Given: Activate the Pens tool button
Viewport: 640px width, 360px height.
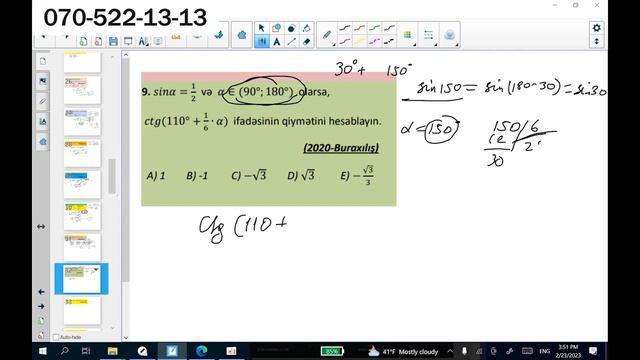Looking at the screenshot, I should pos(262,41).
